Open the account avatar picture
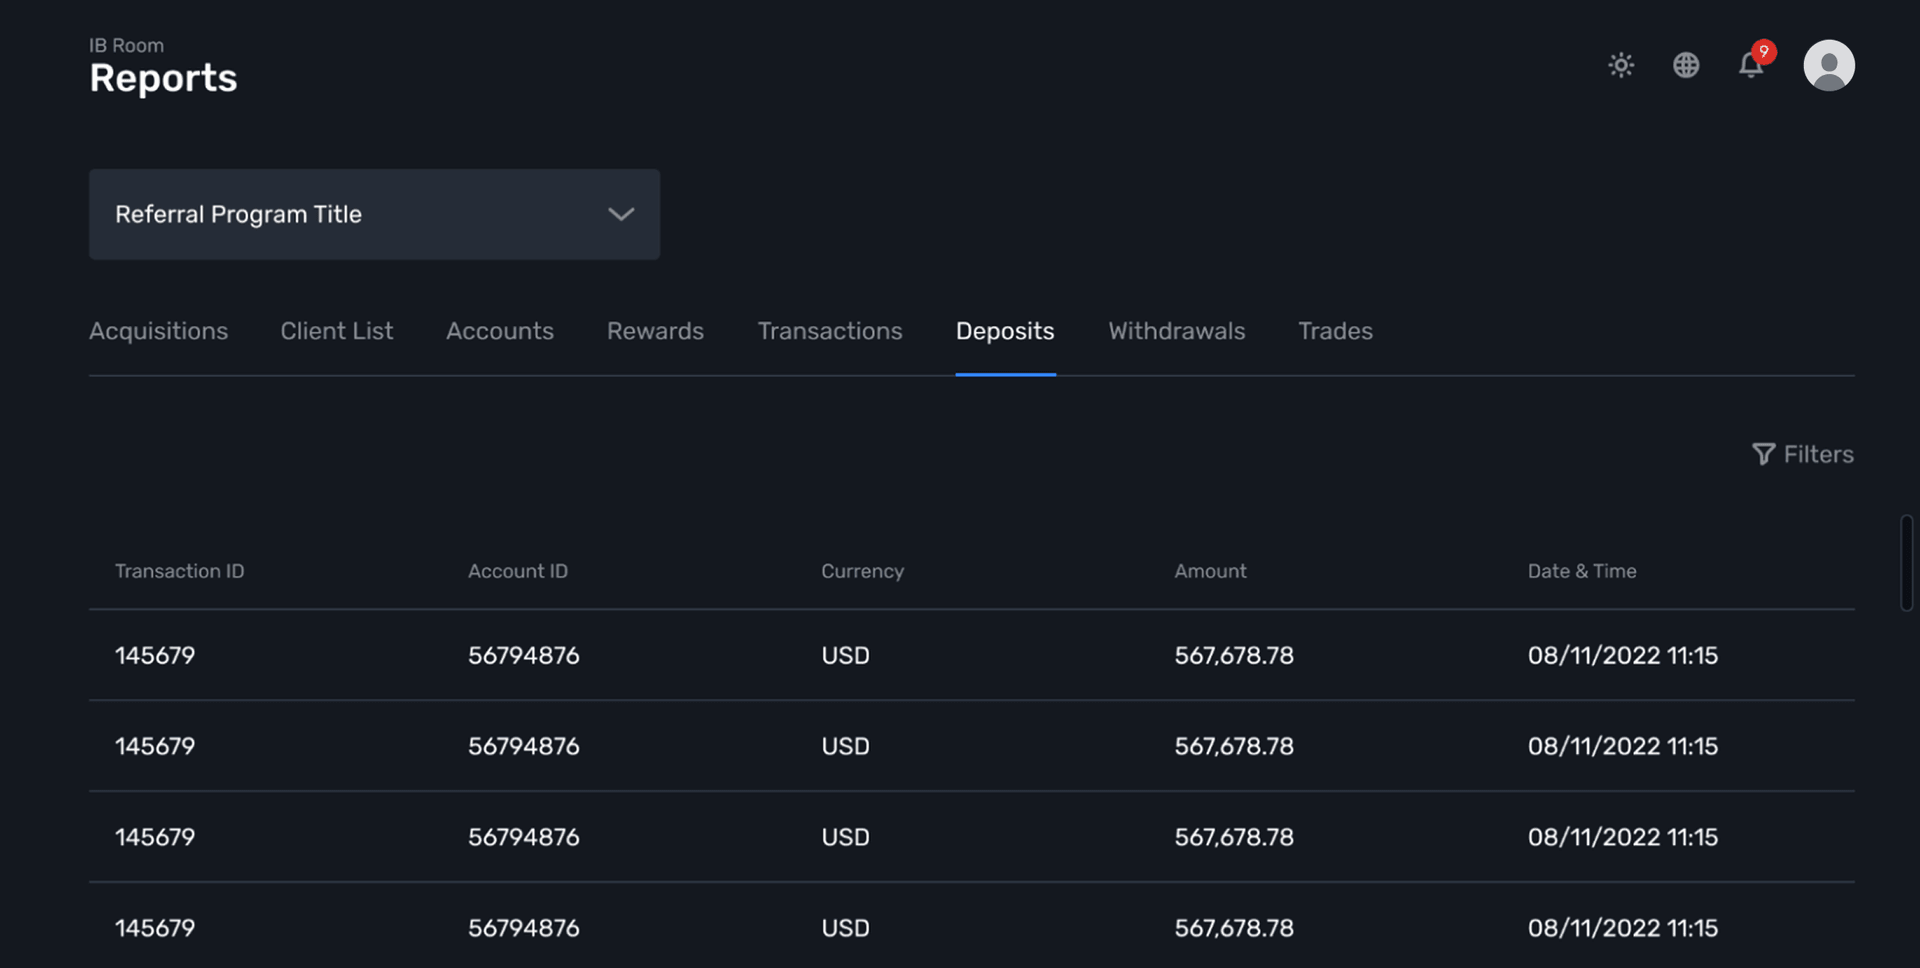The height and width of the screenshot is (968, 1920). coord(1829,65)
